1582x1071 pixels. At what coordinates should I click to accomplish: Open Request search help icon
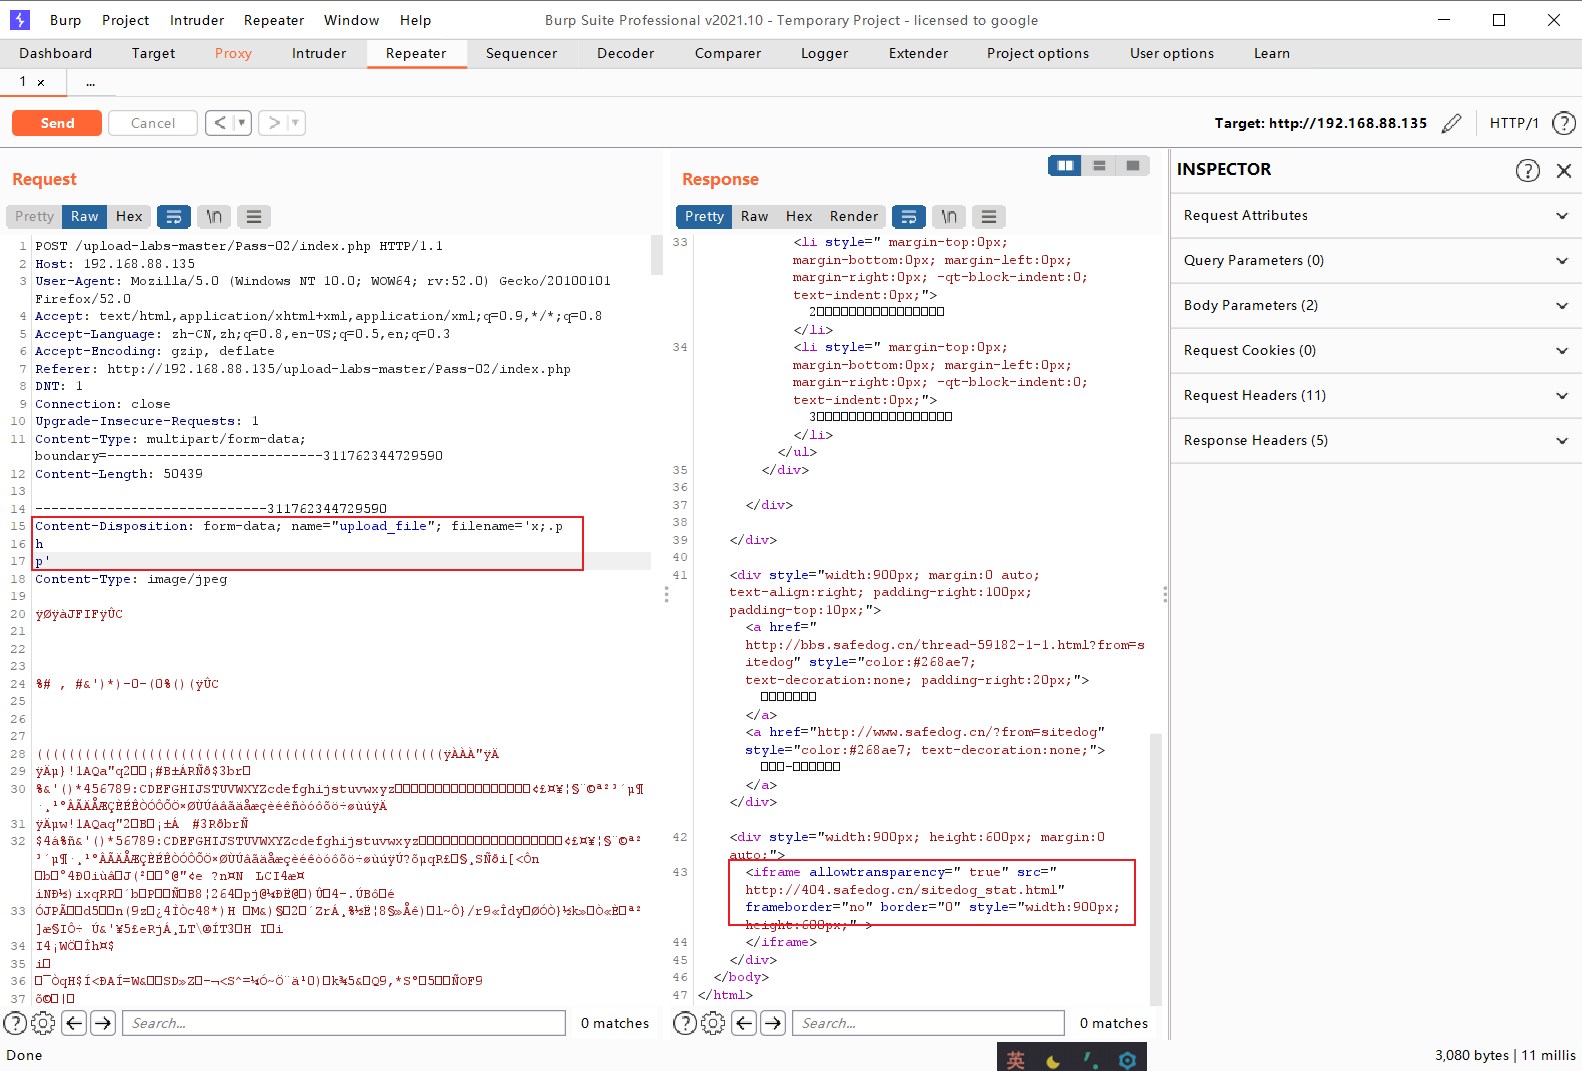[15, 1023]
